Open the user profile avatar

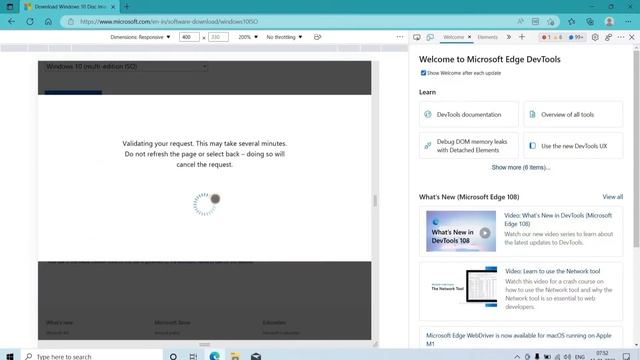click(x=609, y=21)
